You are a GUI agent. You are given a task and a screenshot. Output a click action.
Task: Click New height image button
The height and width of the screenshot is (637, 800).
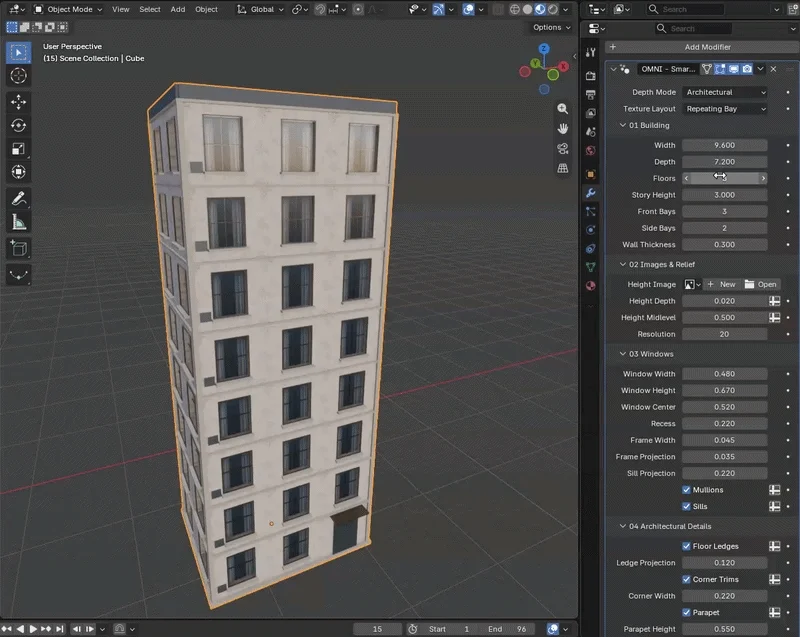click(721, 285)
